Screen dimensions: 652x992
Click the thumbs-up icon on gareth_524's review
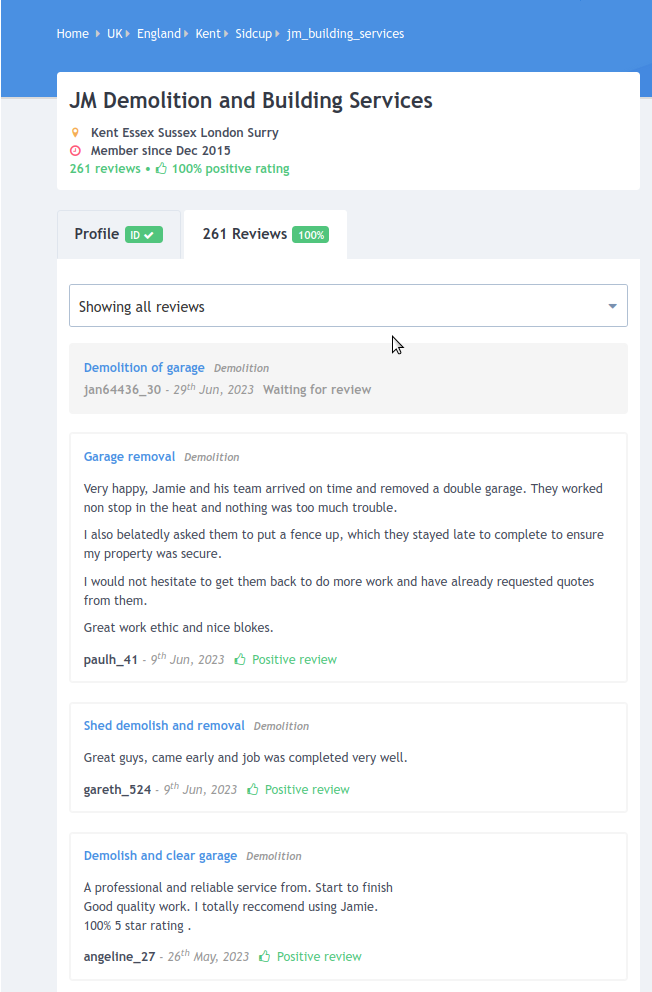click(253, 789)
